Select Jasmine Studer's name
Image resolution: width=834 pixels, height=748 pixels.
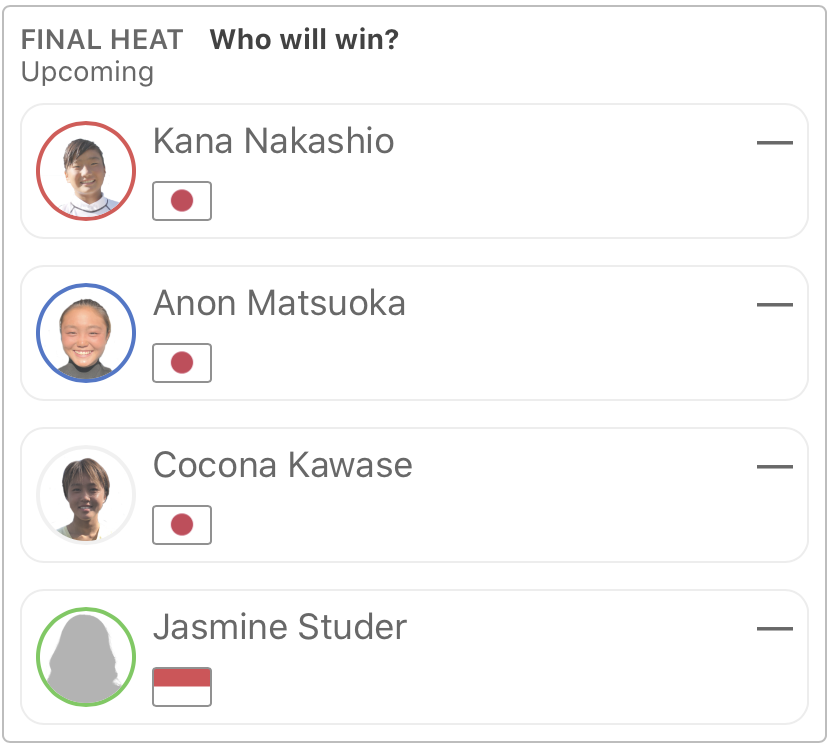click(x=280, y=627)
